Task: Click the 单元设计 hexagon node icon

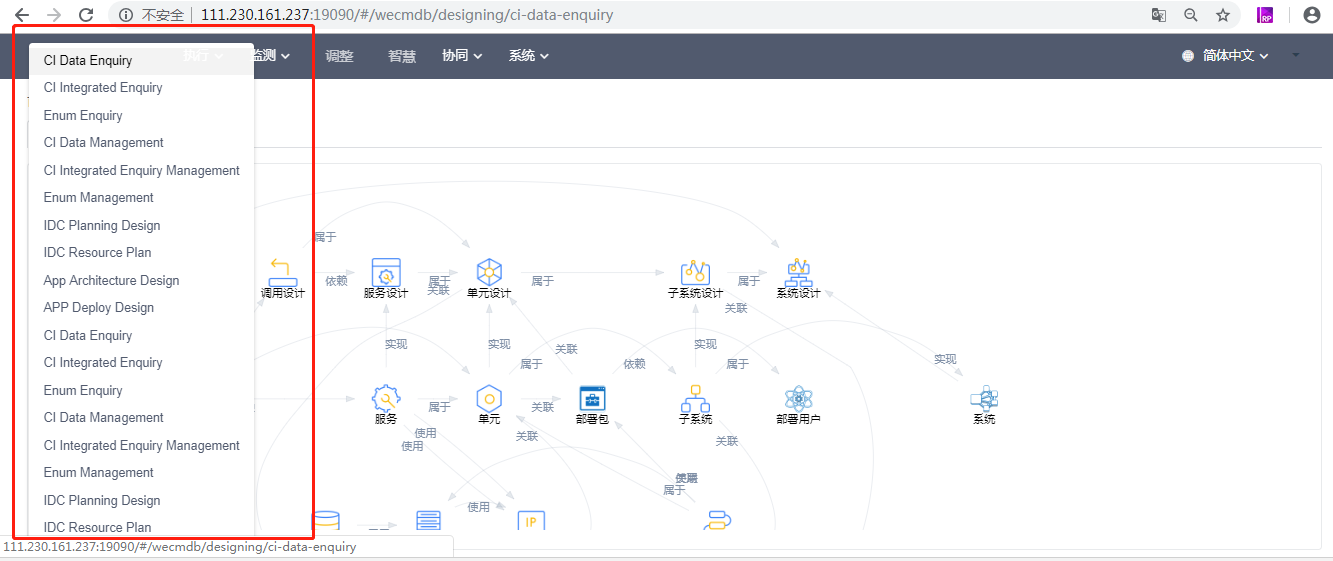Action: (489, 271)
